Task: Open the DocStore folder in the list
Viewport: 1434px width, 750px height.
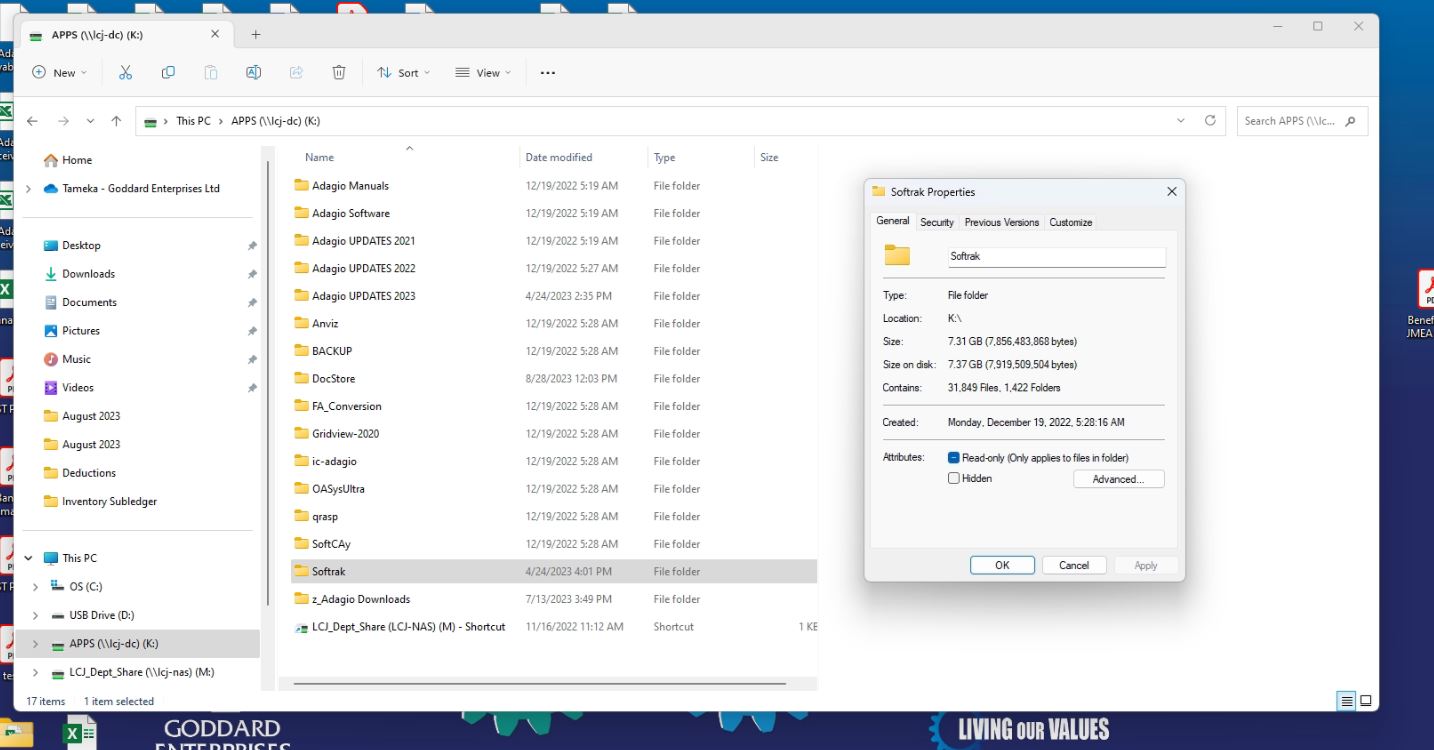Action: point(333,379)
